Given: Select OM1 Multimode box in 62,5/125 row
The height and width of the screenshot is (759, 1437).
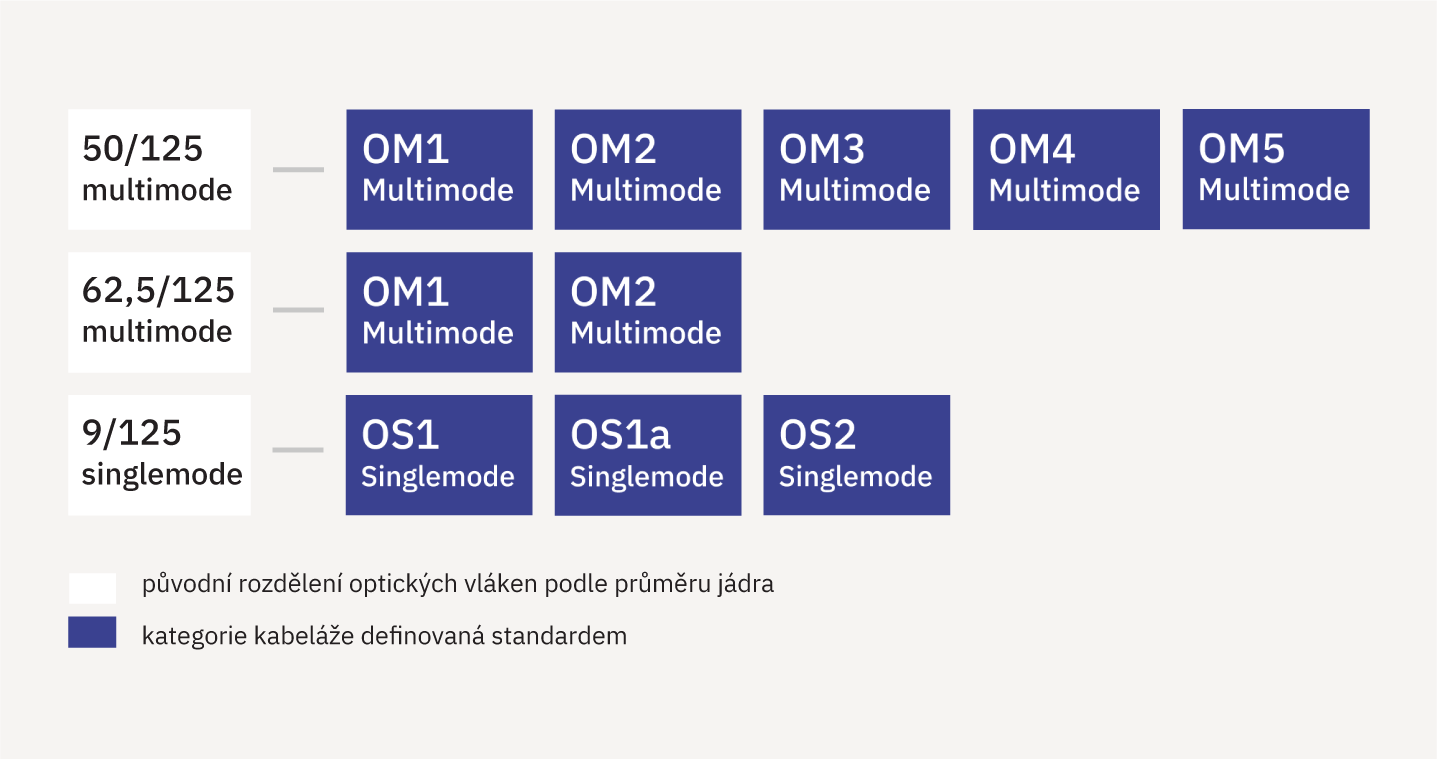Looking at the screenshot, I should pos(439,312).
